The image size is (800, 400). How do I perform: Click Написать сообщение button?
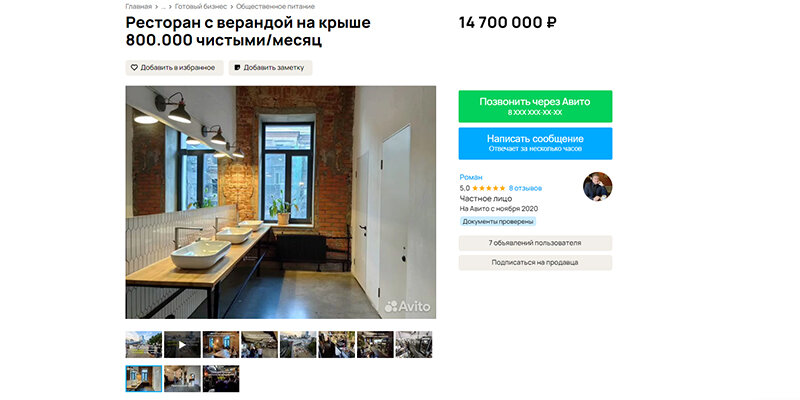535,143
